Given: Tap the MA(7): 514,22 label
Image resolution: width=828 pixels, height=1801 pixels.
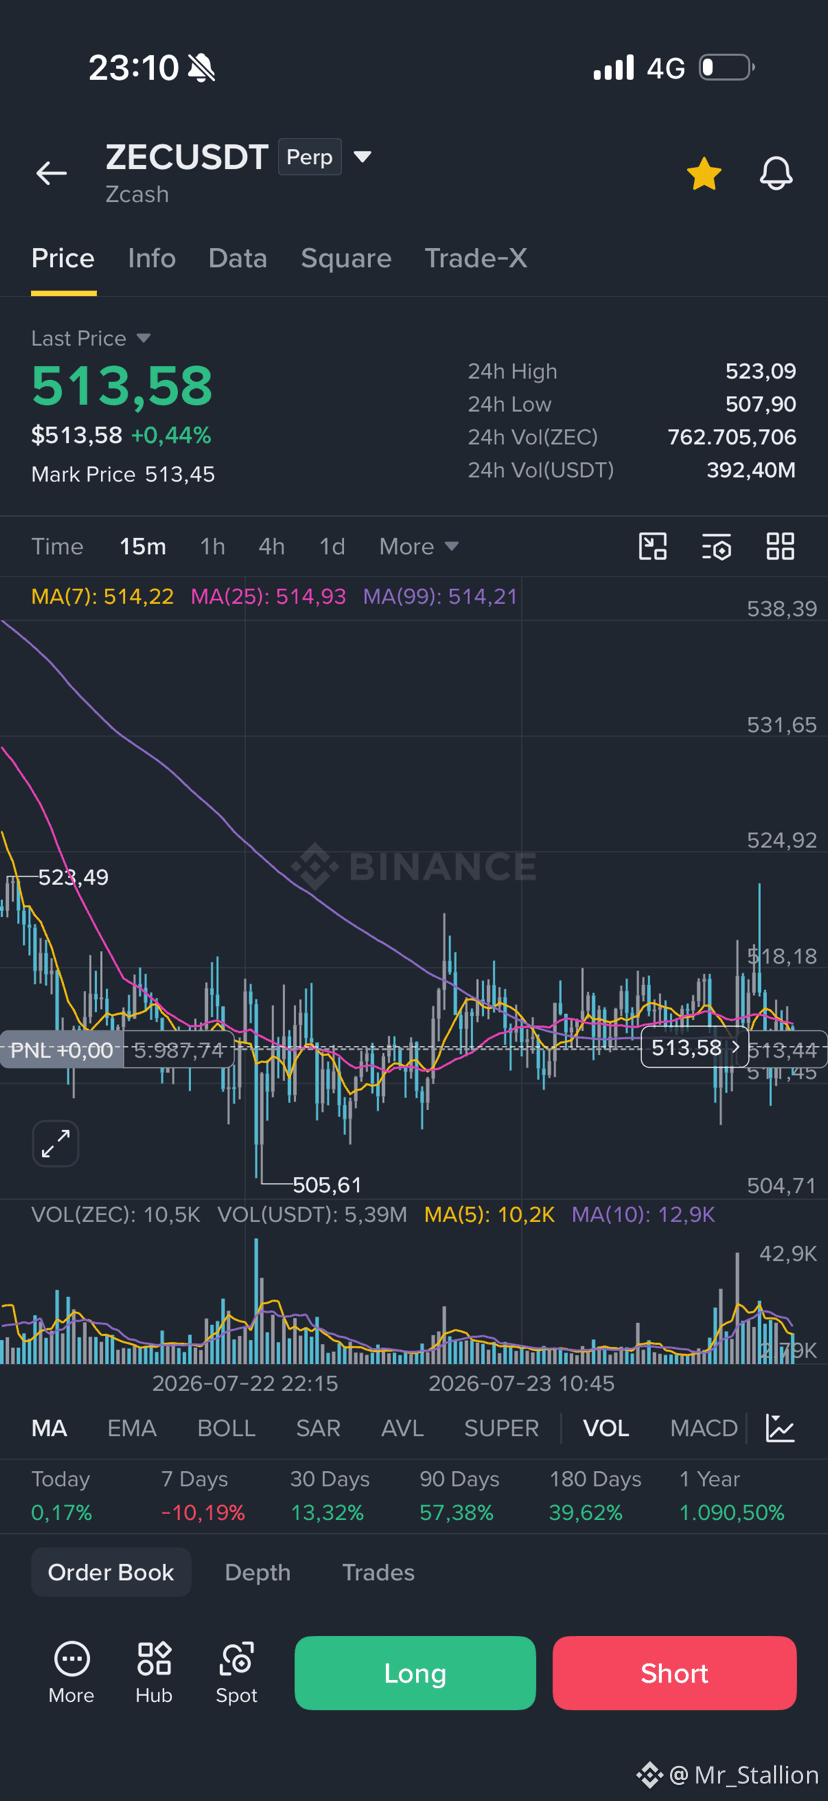Looking at the screenshot, I should 102,597.
